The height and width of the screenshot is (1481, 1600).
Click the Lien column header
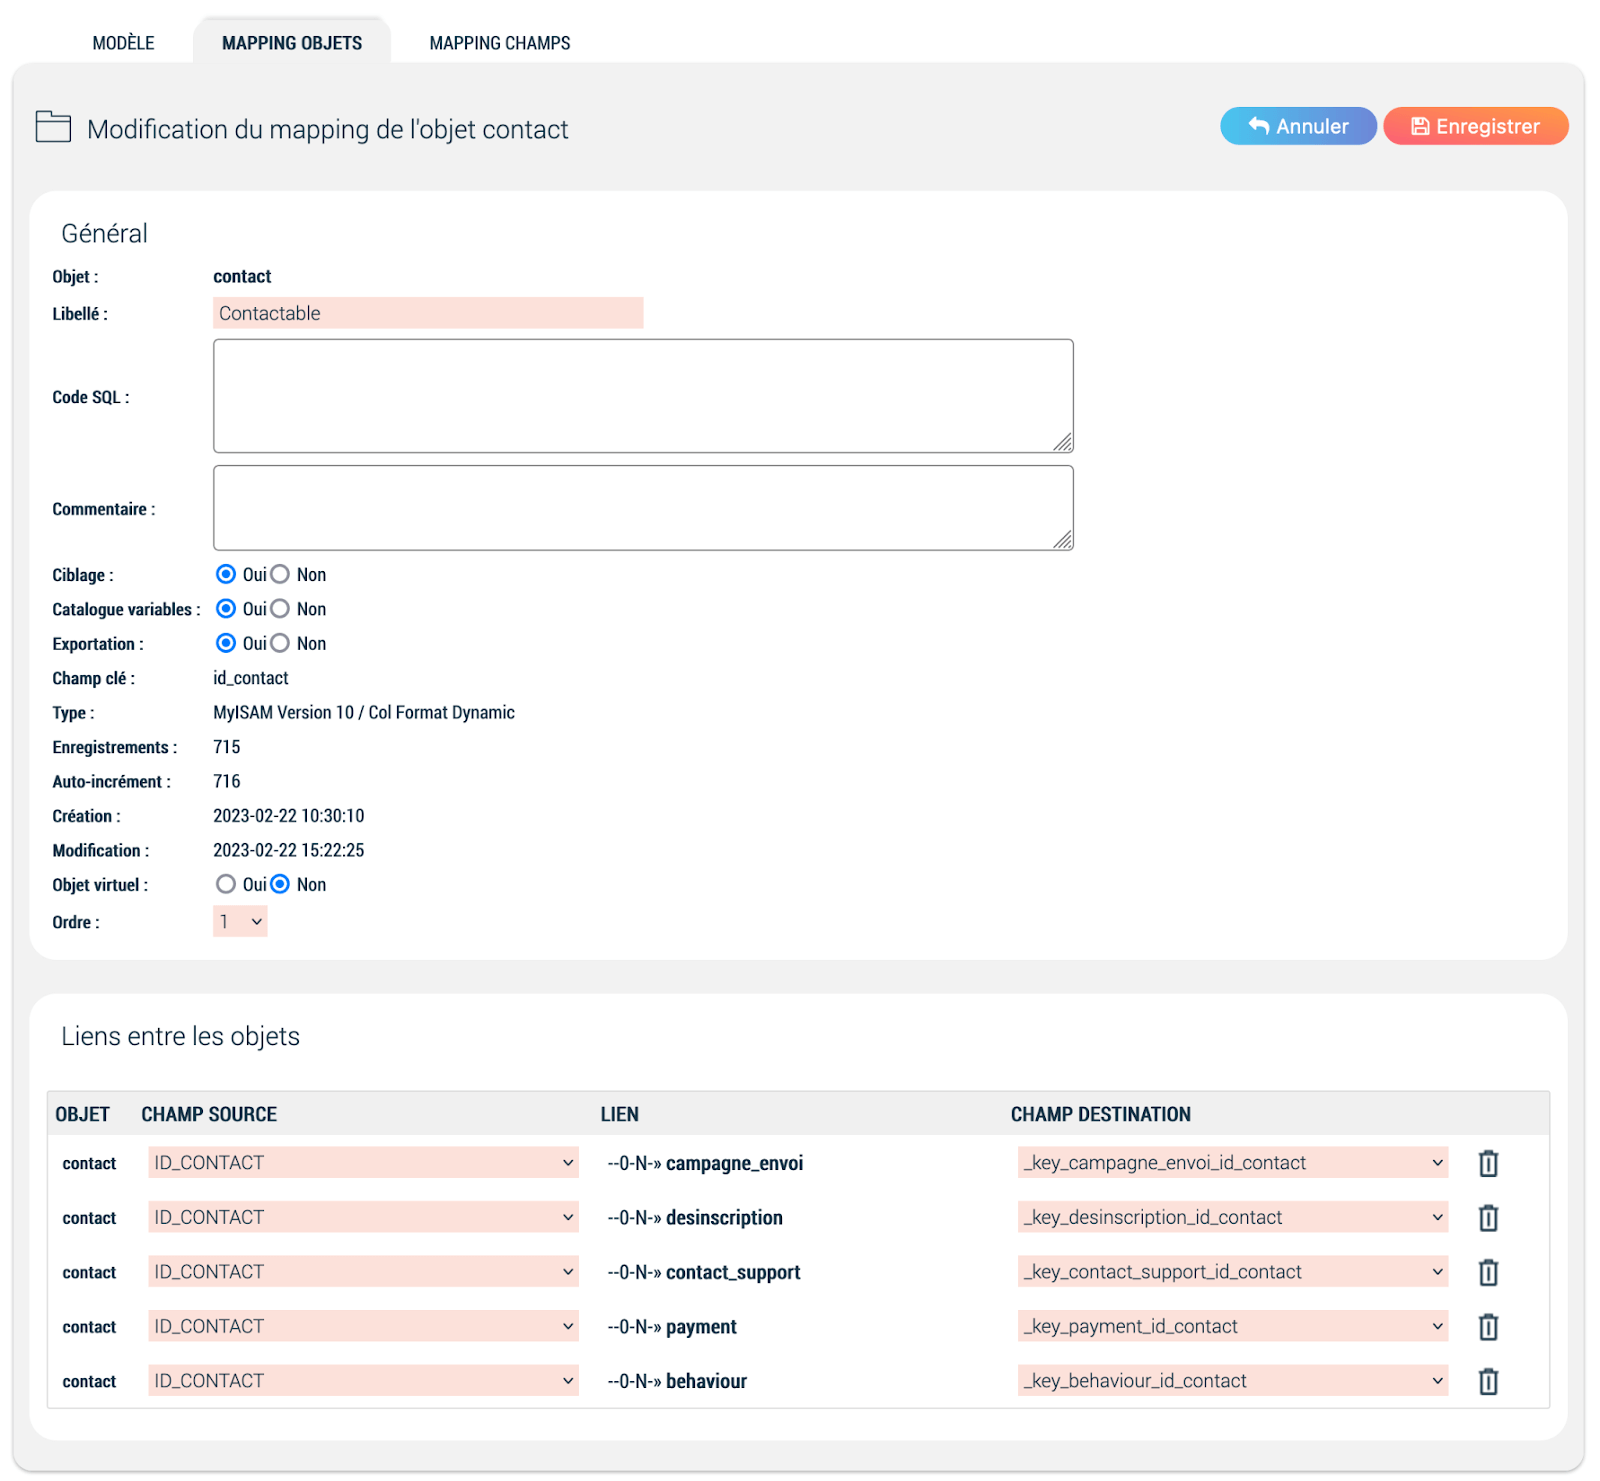coord(620,1114)
